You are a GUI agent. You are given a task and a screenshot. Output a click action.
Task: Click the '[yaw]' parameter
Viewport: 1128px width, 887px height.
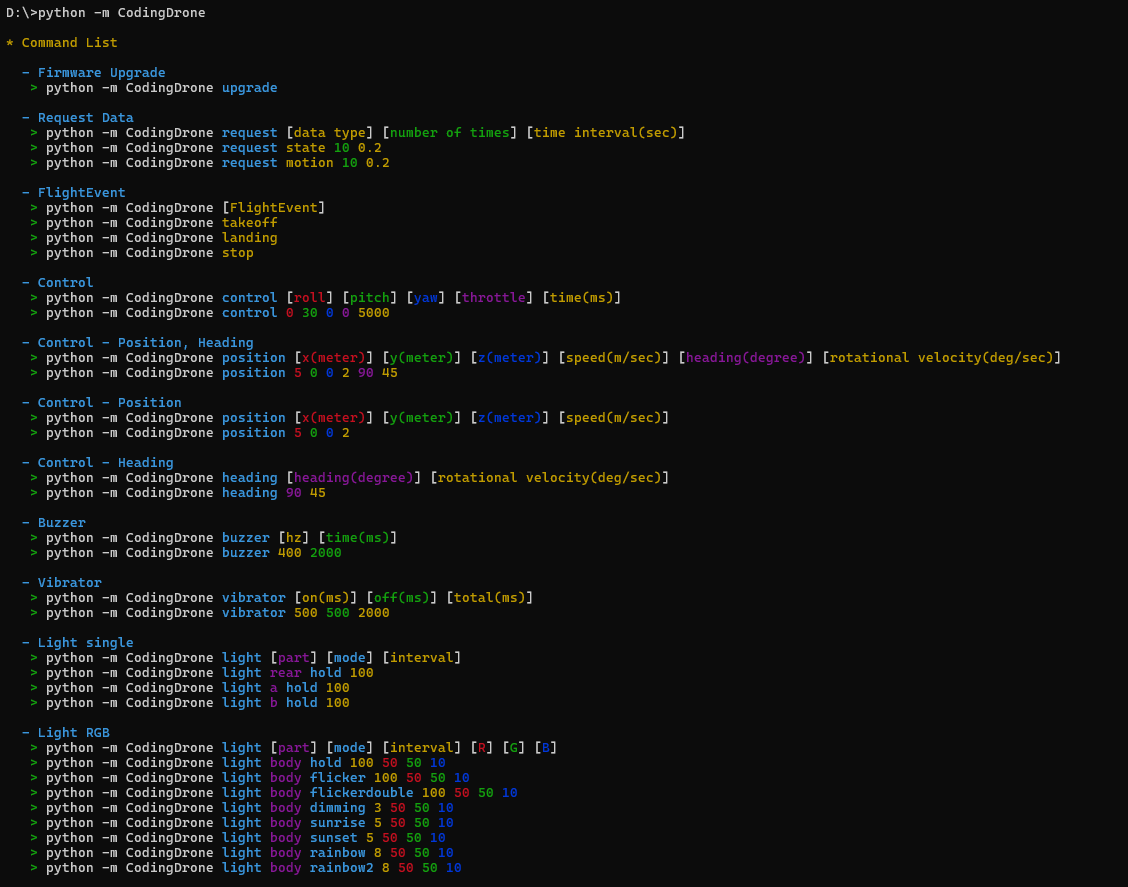pos(426,298)
